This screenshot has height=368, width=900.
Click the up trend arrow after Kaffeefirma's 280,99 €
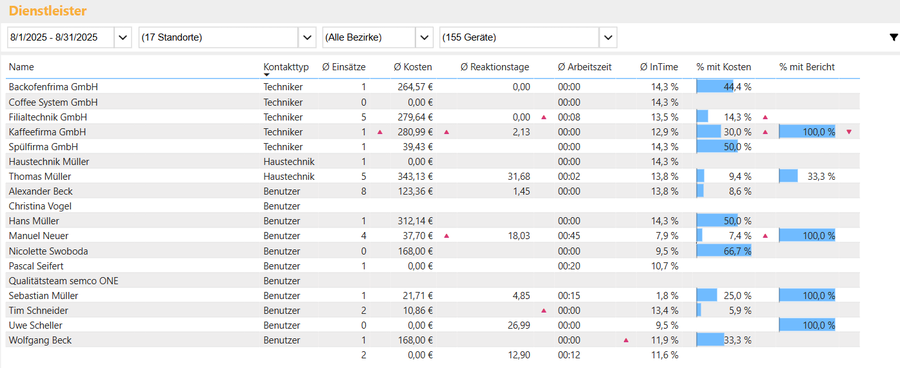click(447, 132)
